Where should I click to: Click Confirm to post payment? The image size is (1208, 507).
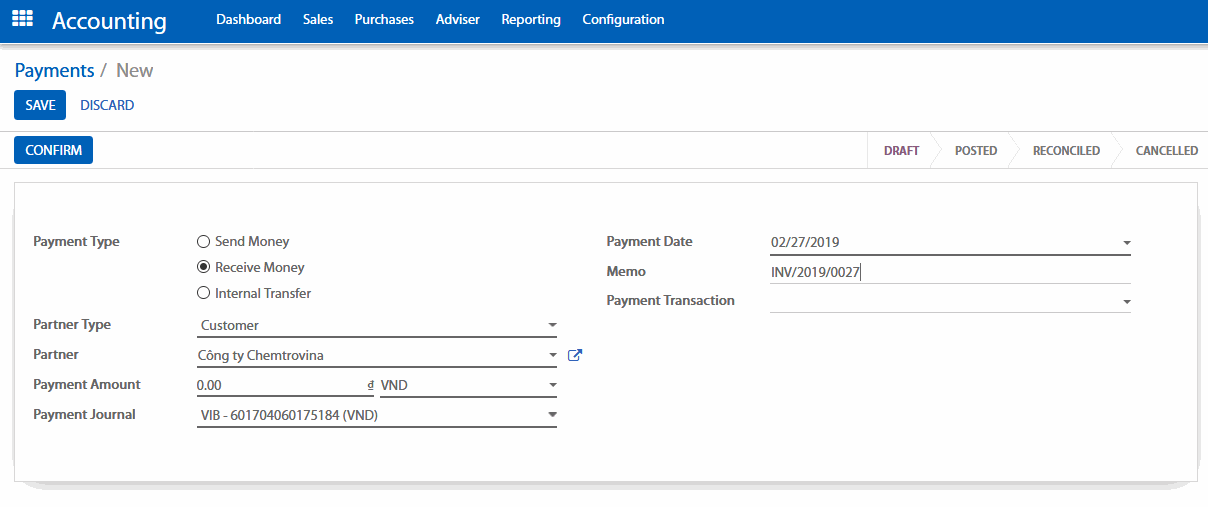tap(53, 150)
